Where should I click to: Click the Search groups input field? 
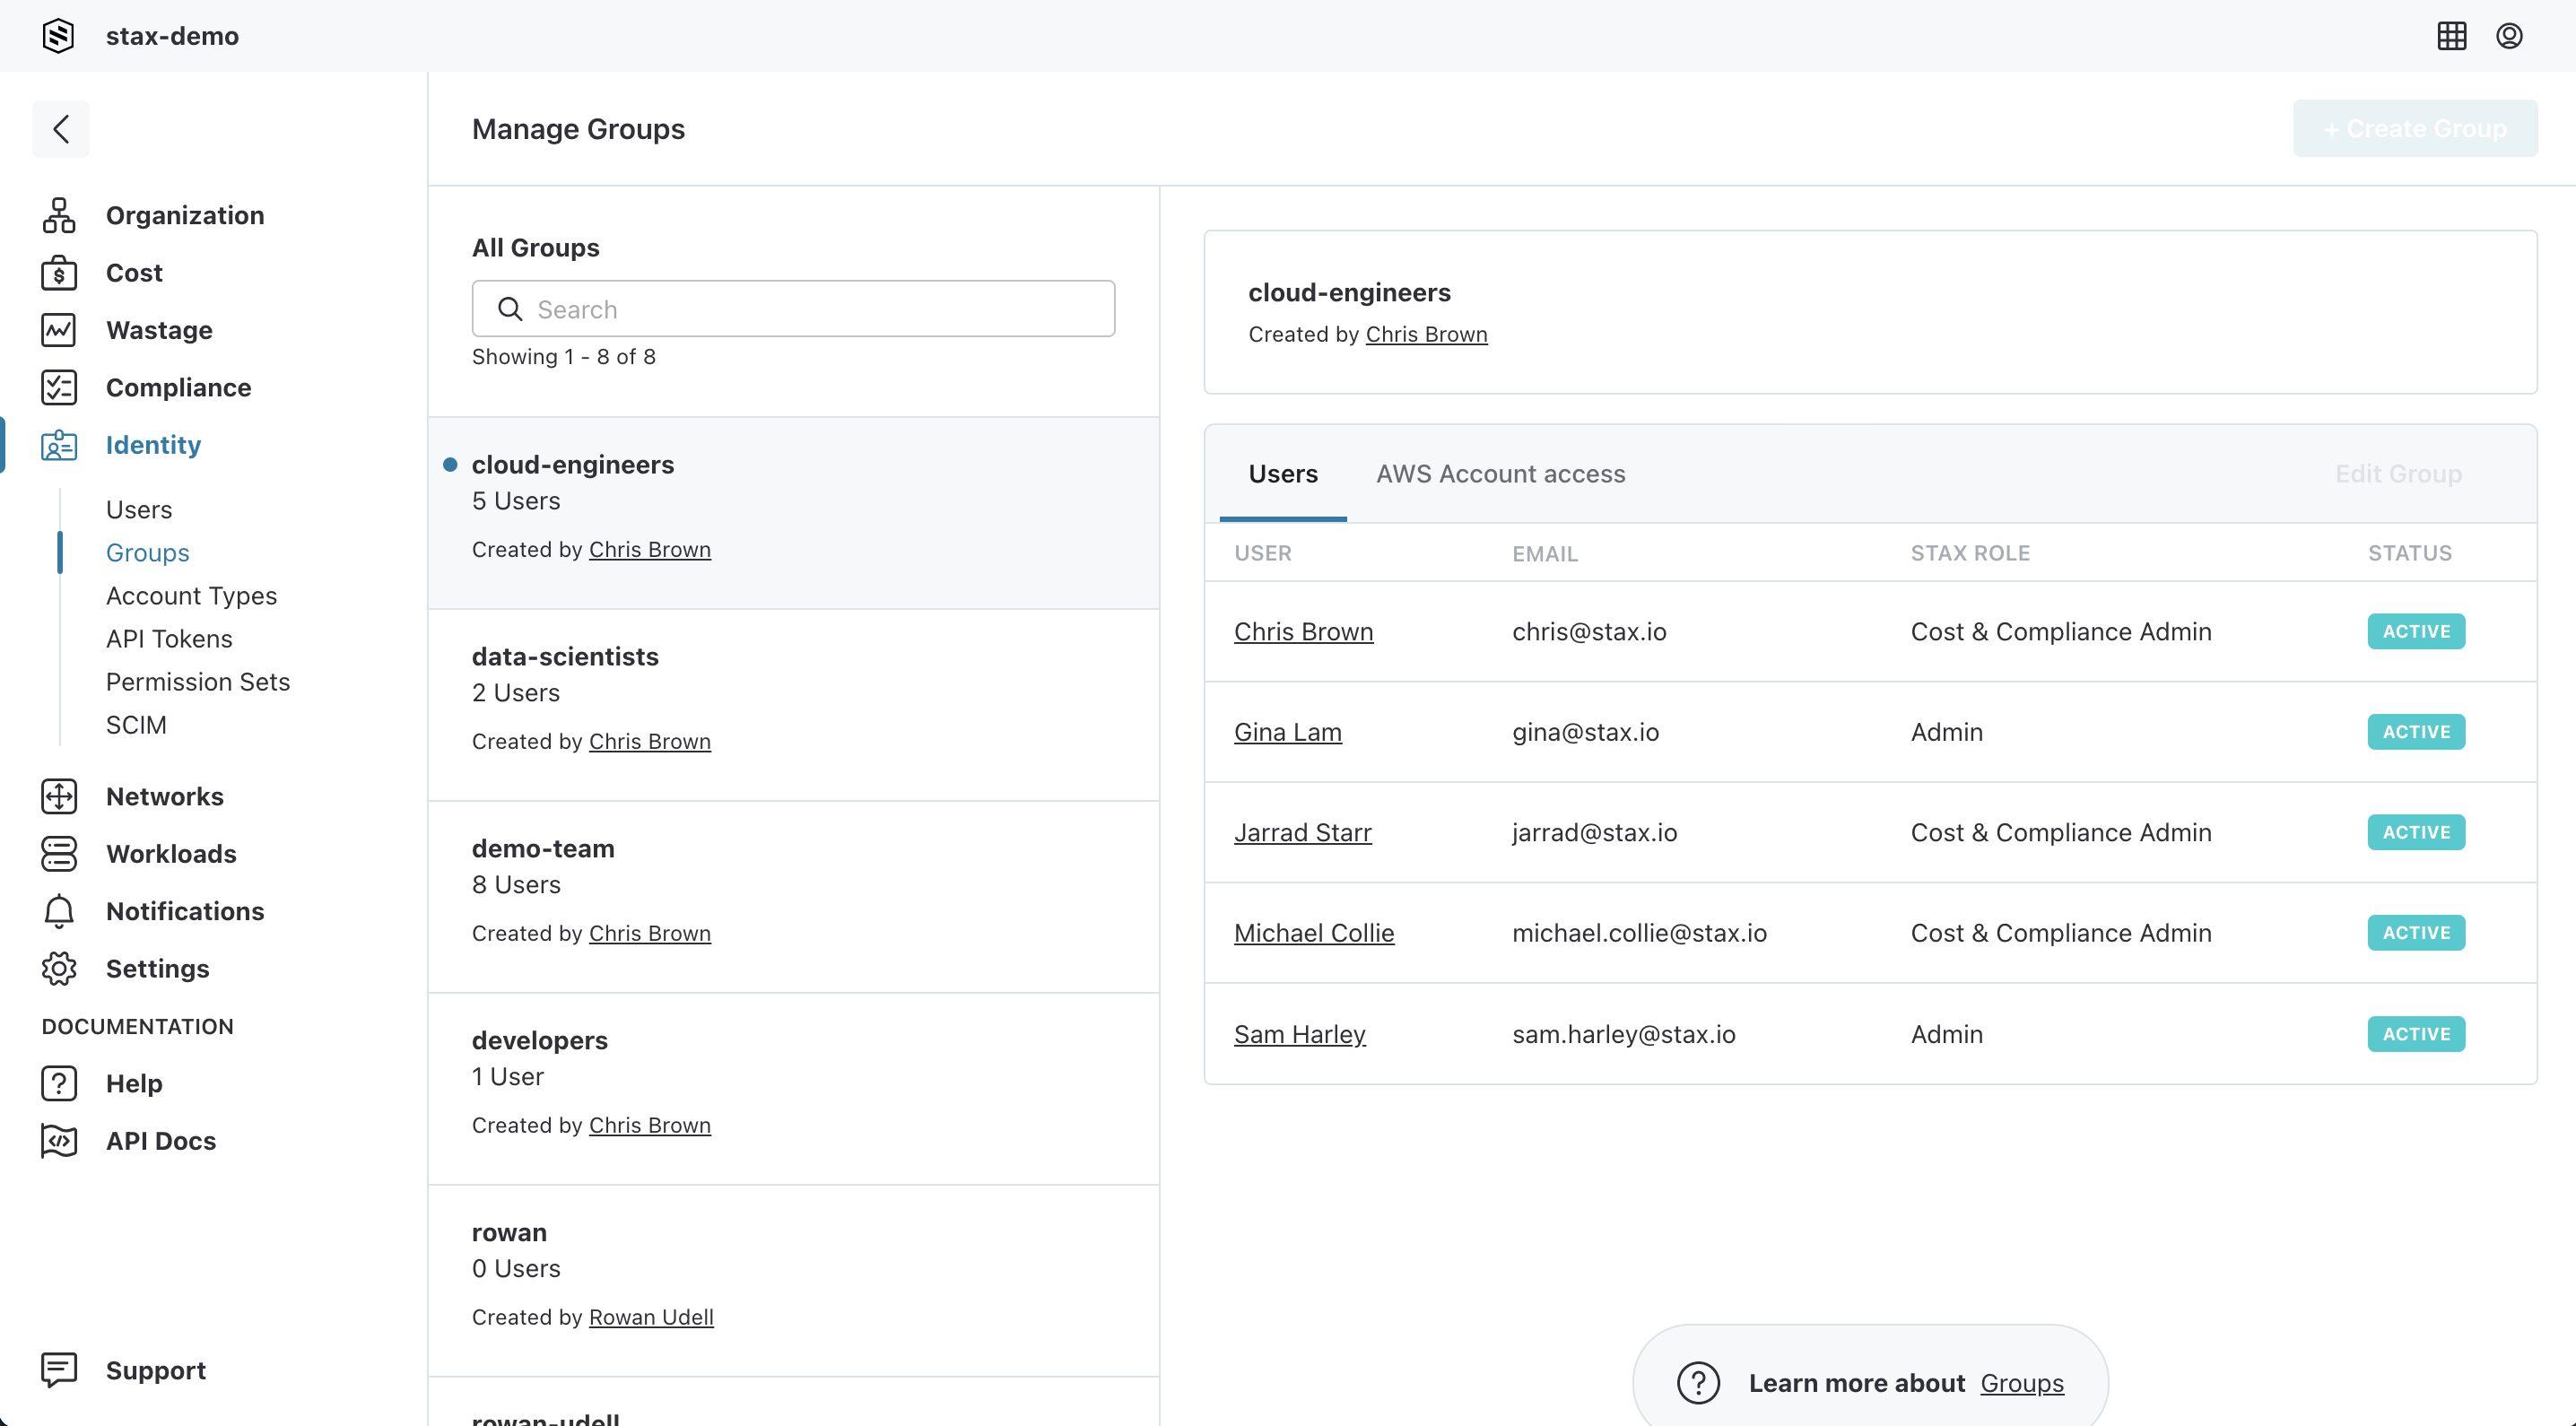click(x=794, y=309)
